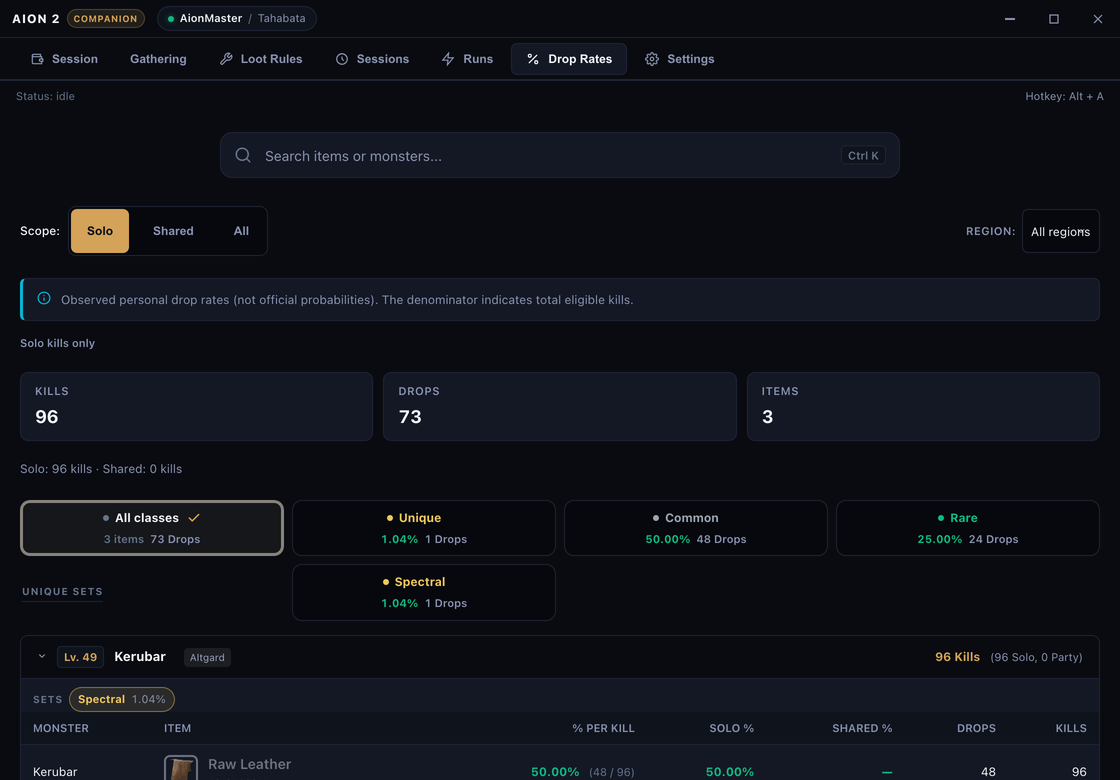Switch scope to Shared
The height and width of the screenshot is (780, 1120).
[173, 231]
